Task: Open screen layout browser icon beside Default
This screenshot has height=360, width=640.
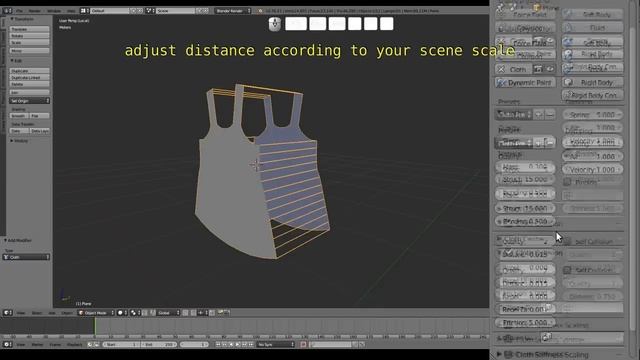Action: coord(84,11)
